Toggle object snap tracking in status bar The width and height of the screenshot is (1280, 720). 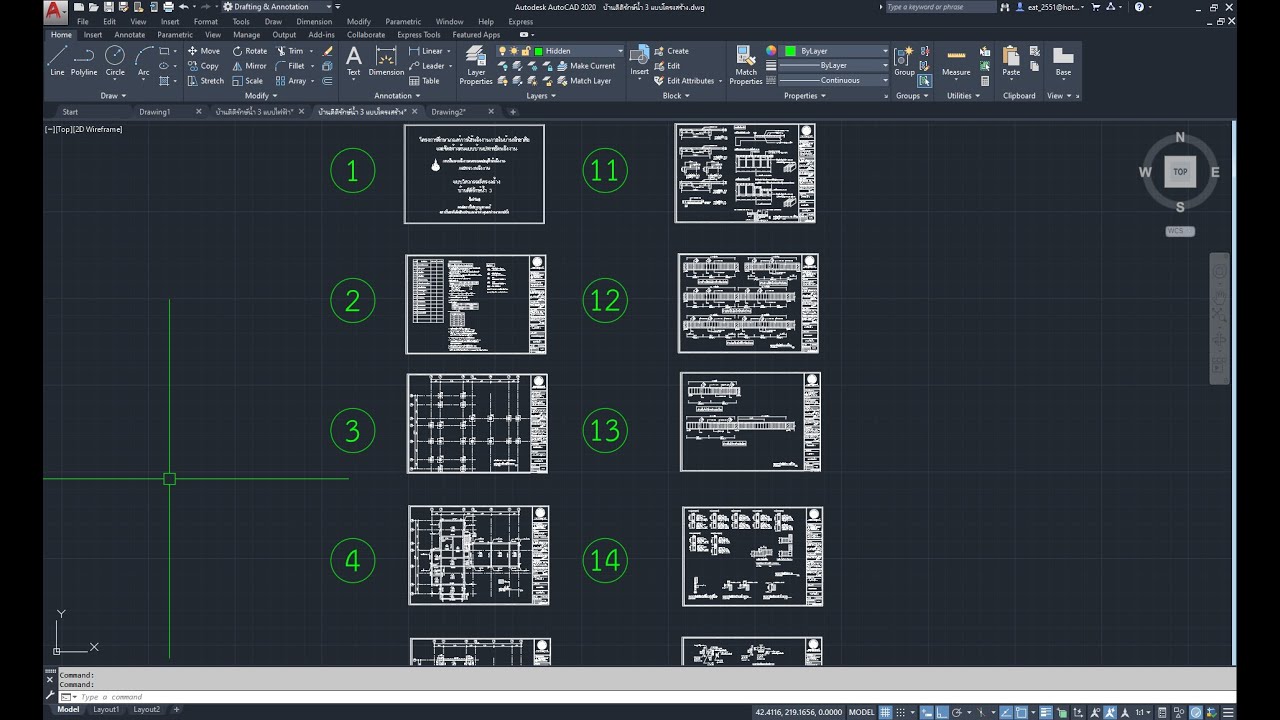(x=1005, y=712)
